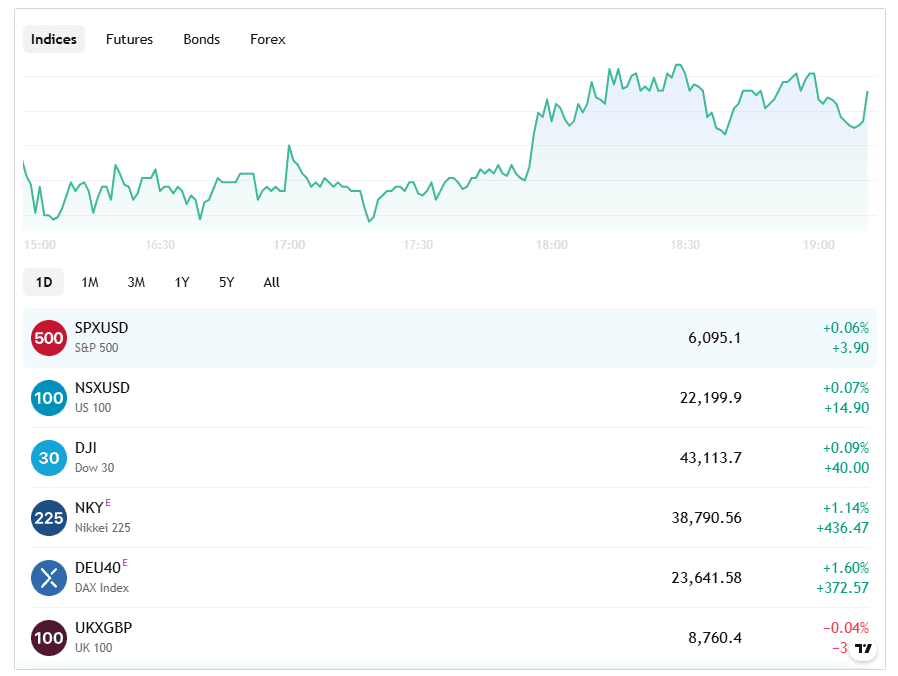Click the 18:00 time axis label

coord(552,245)
